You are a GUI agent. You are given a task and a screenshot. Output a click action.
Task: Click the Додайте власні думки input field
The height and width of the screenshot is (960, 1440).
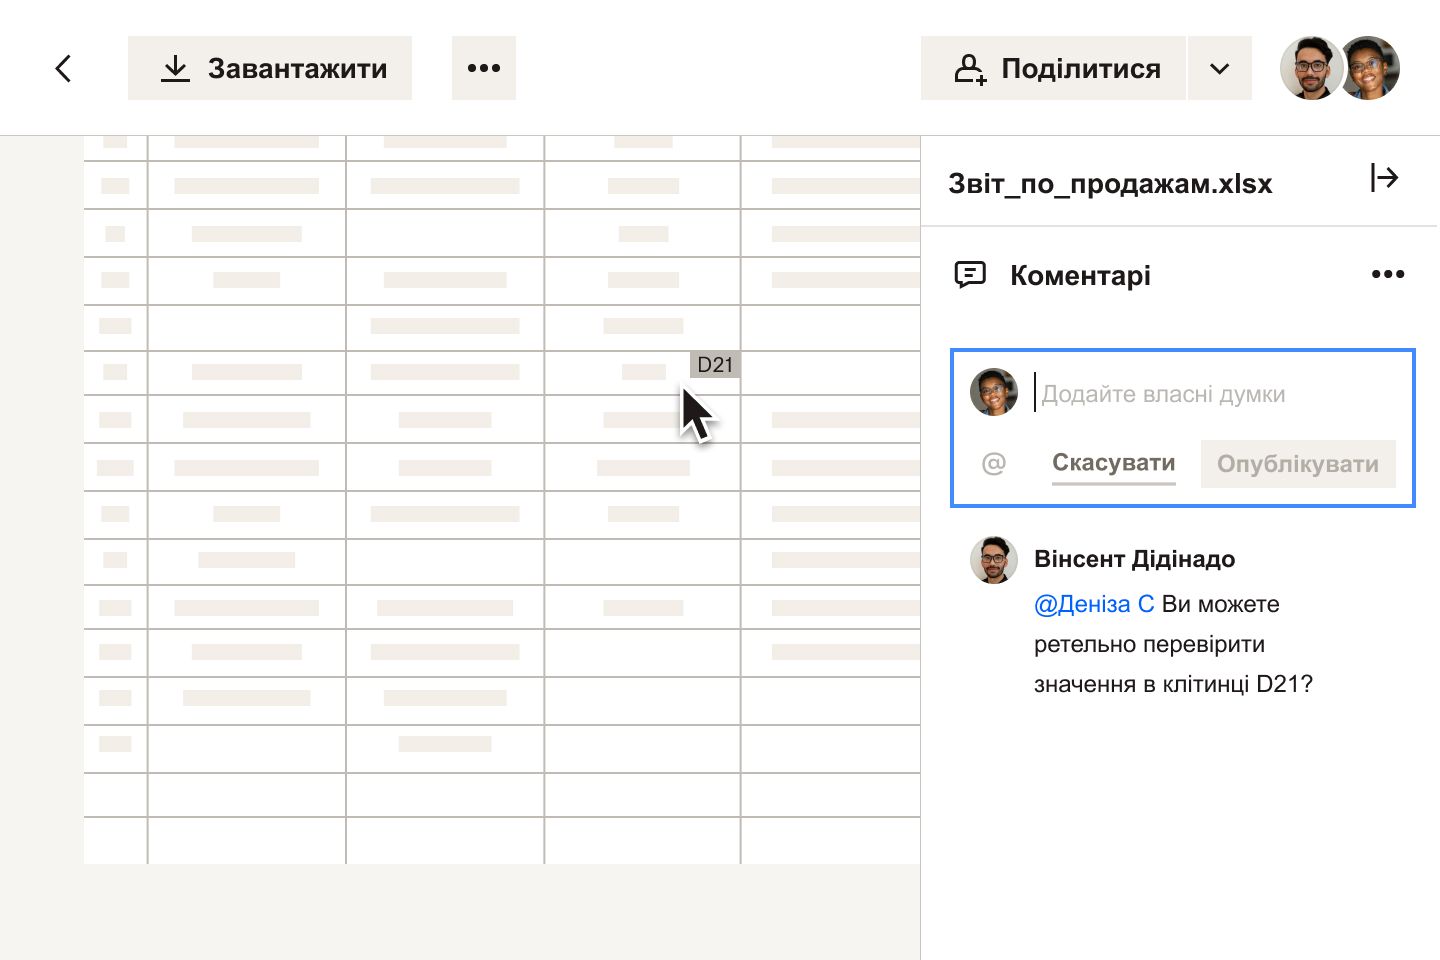pyautogui.click(x=1163, y=393)
